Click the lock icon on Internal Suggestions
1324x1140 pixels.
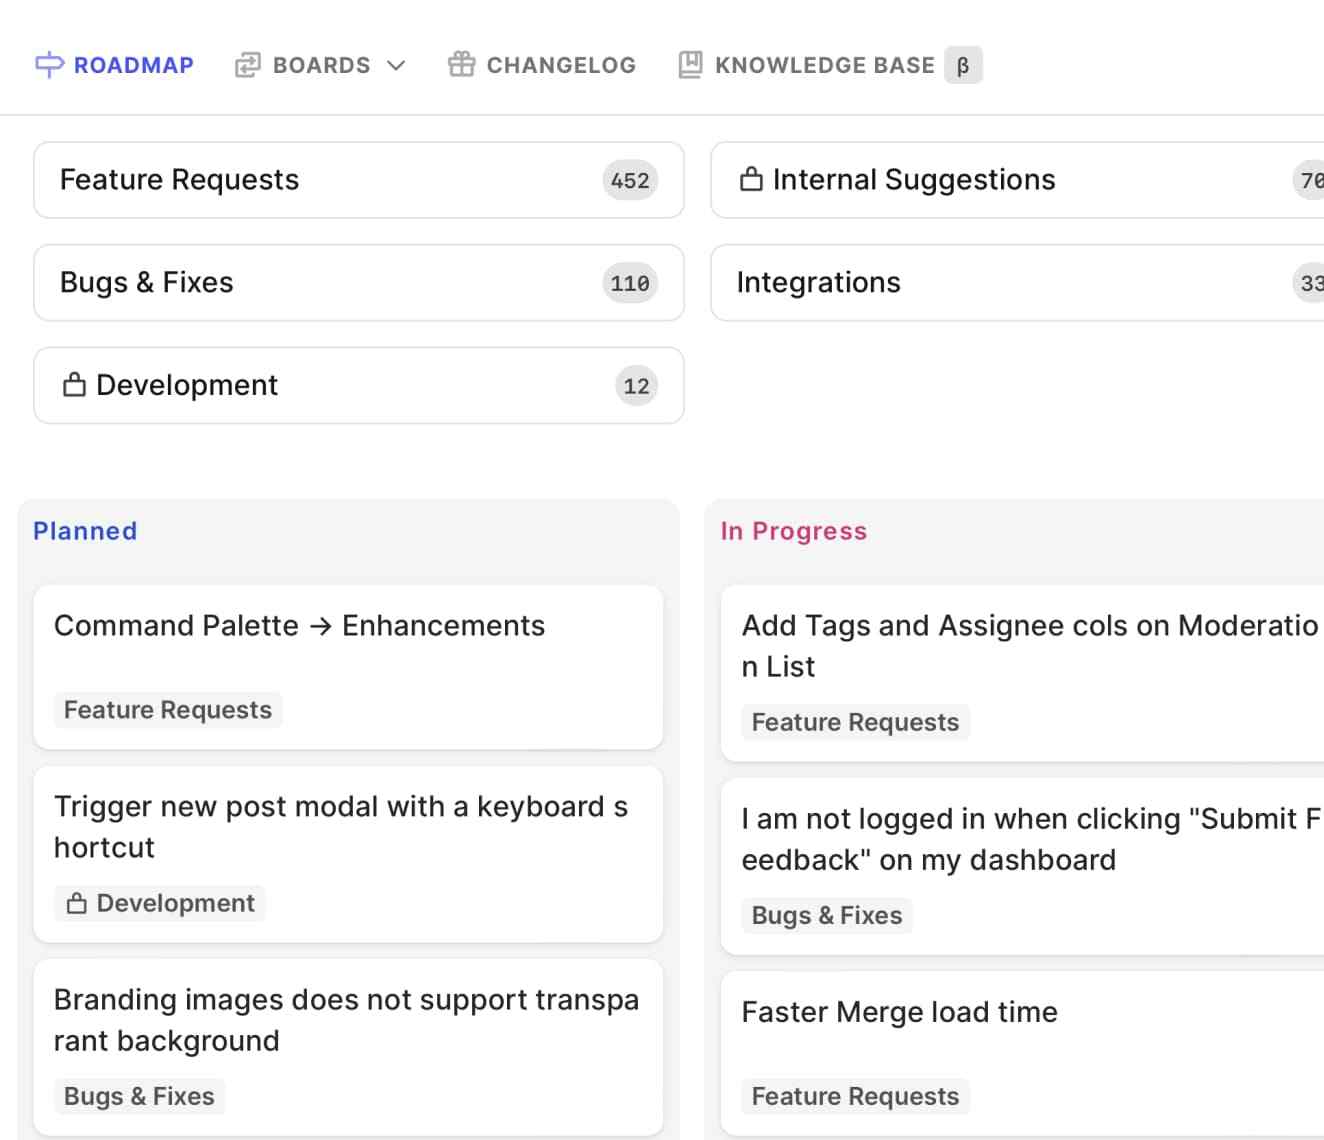[750, 180]
